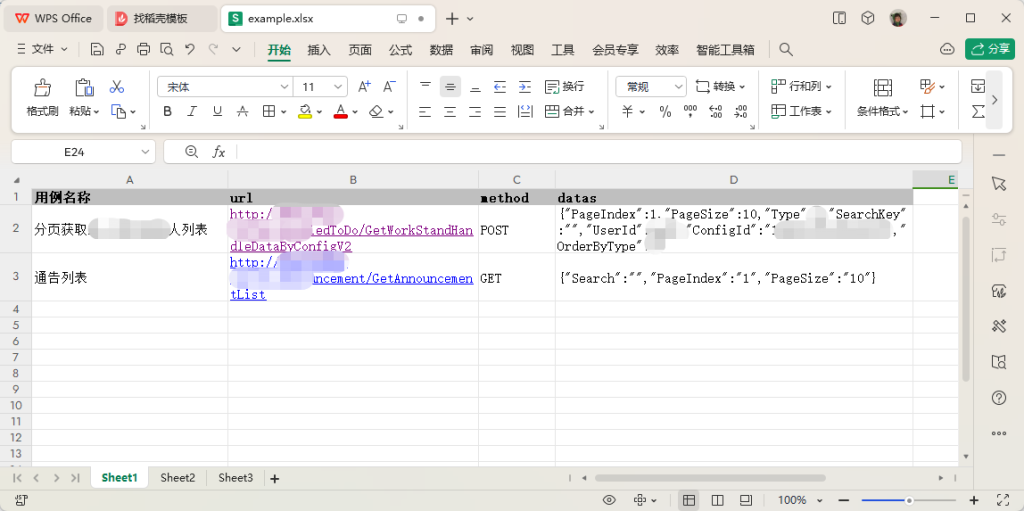Increase font size with A+ icon
This screenshot has height=511, width=1024.
click(364, 86)
